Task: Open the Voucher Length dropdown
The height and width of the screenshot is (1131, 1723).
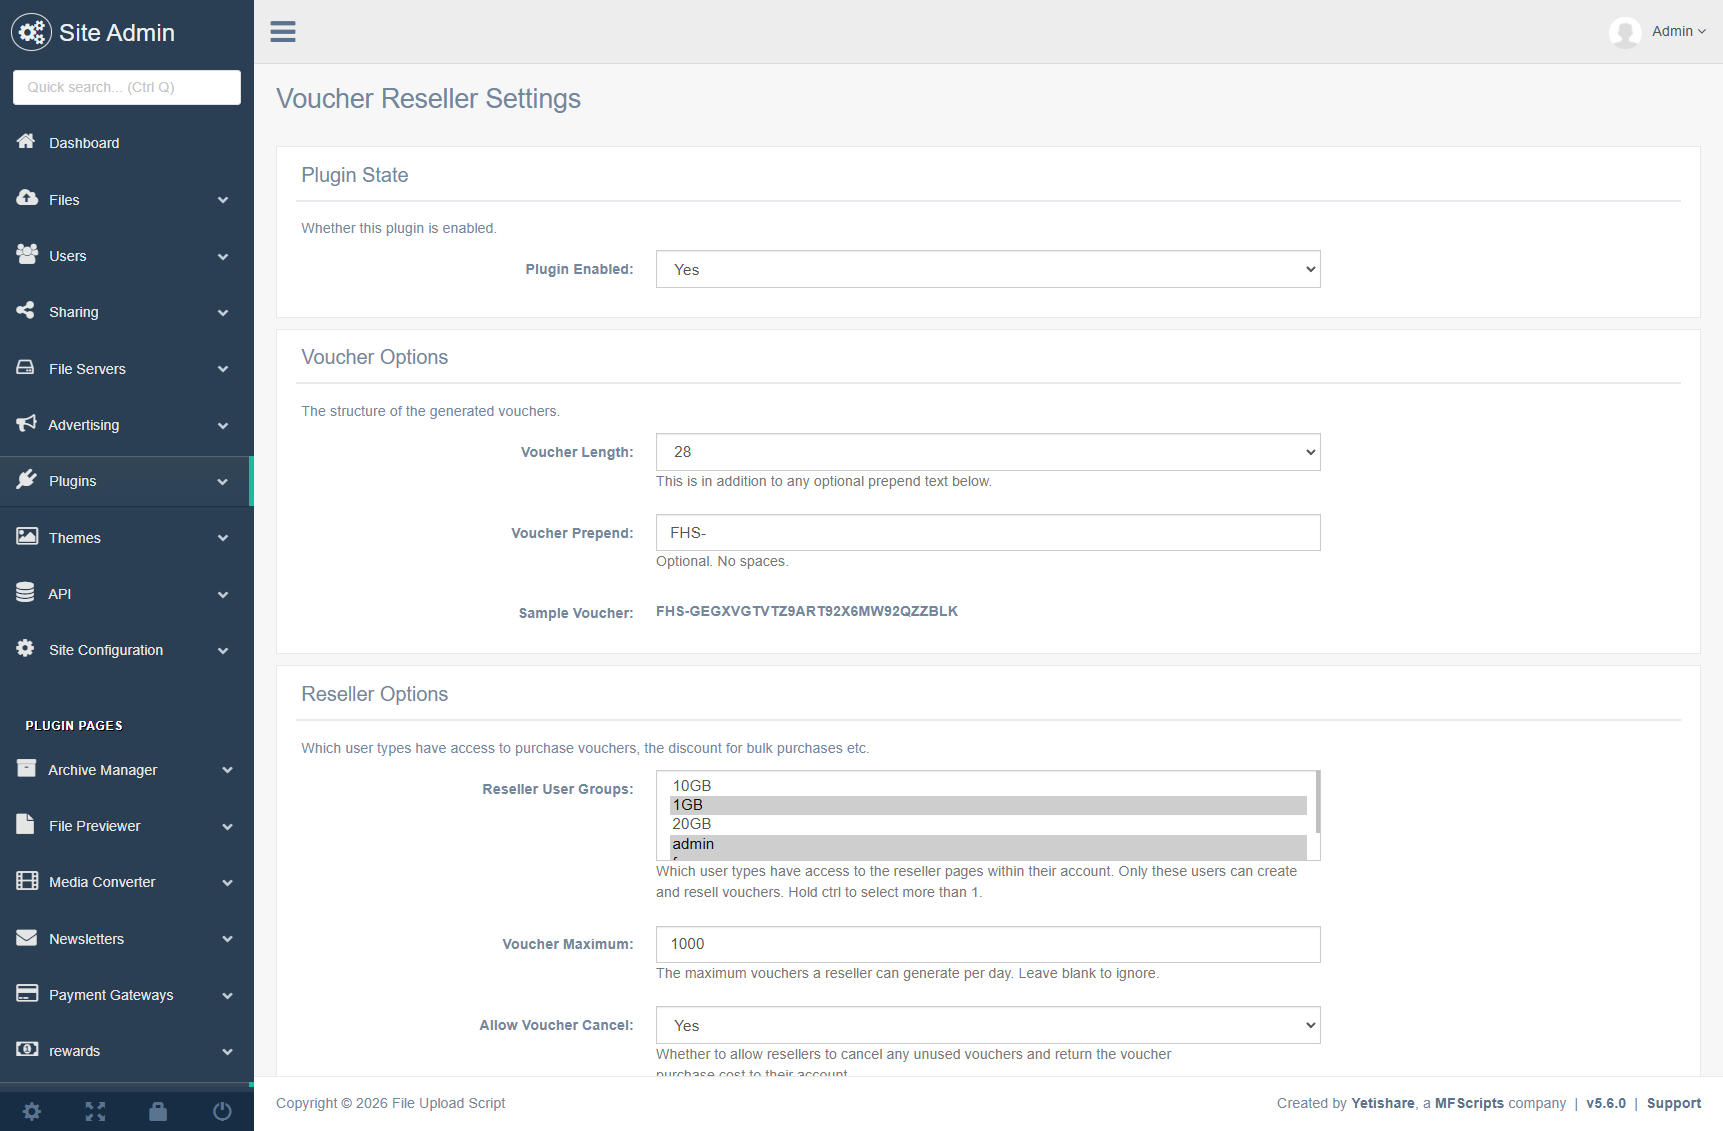Action: click(987, 452)
